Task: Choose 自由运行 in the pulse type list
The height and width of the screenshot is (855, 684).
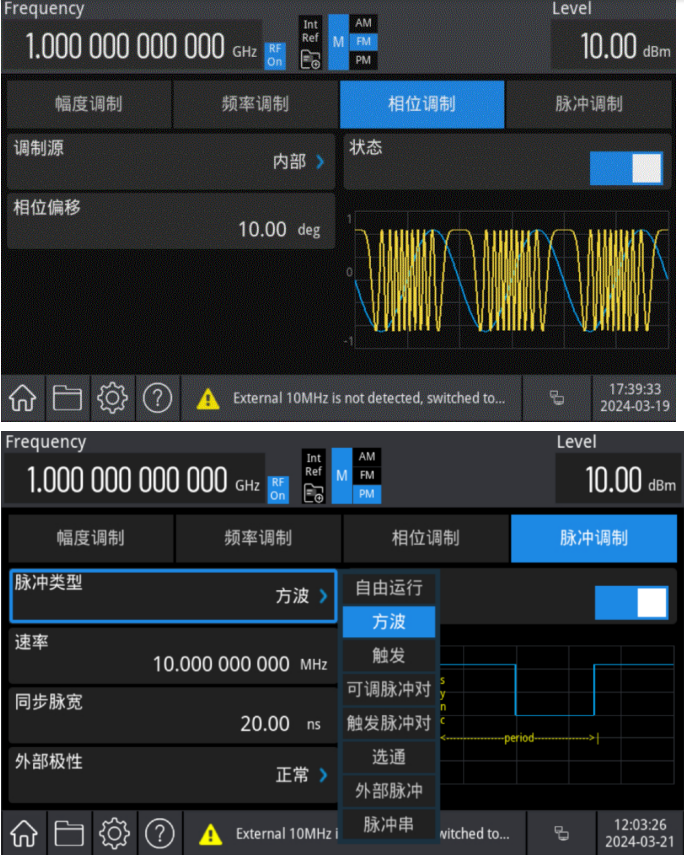Action: click(x=389, y=588)
